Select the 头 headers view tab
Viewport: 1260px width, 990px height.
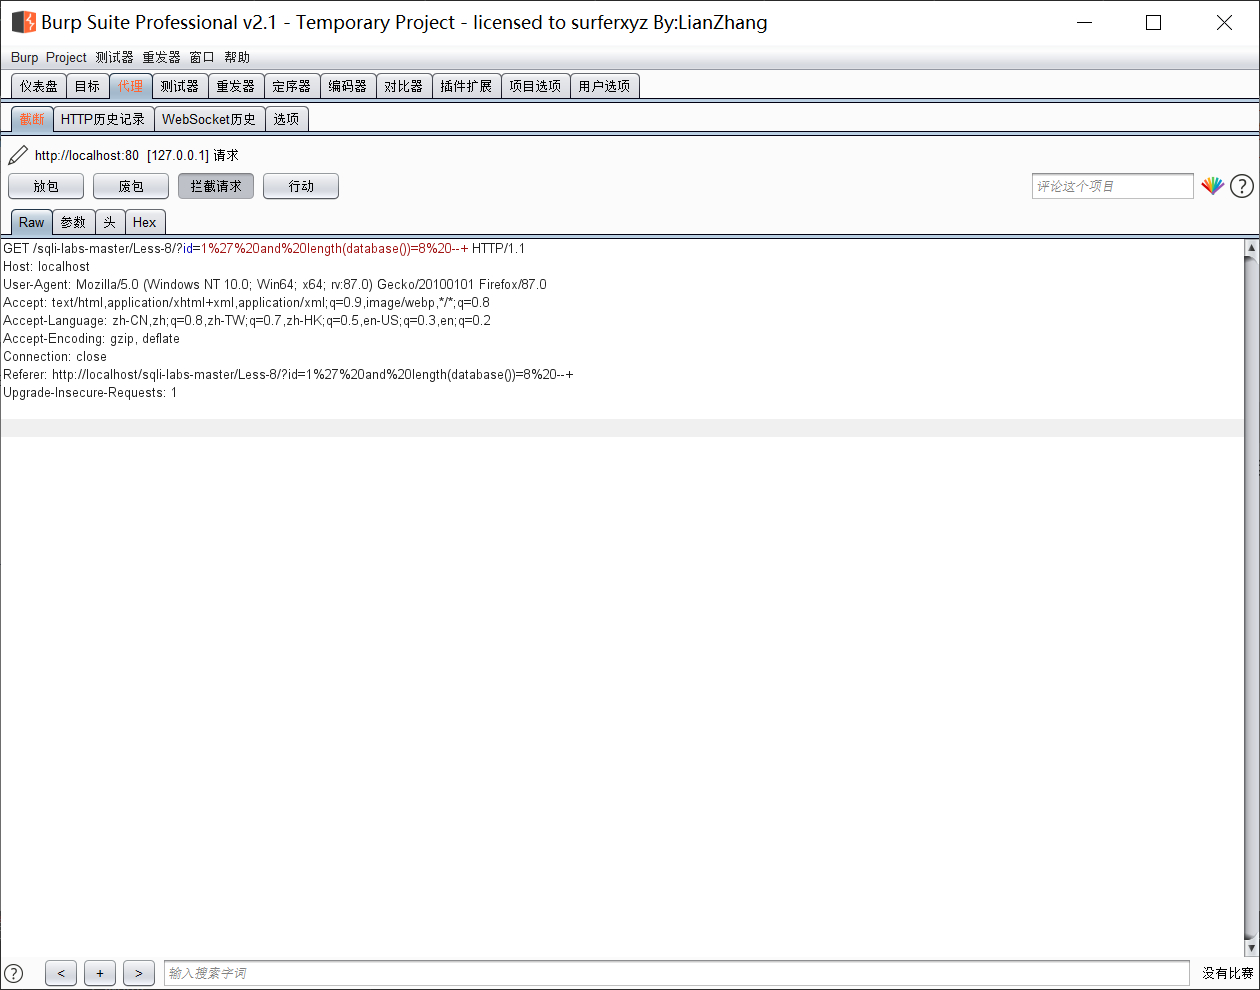coord(110,222)
